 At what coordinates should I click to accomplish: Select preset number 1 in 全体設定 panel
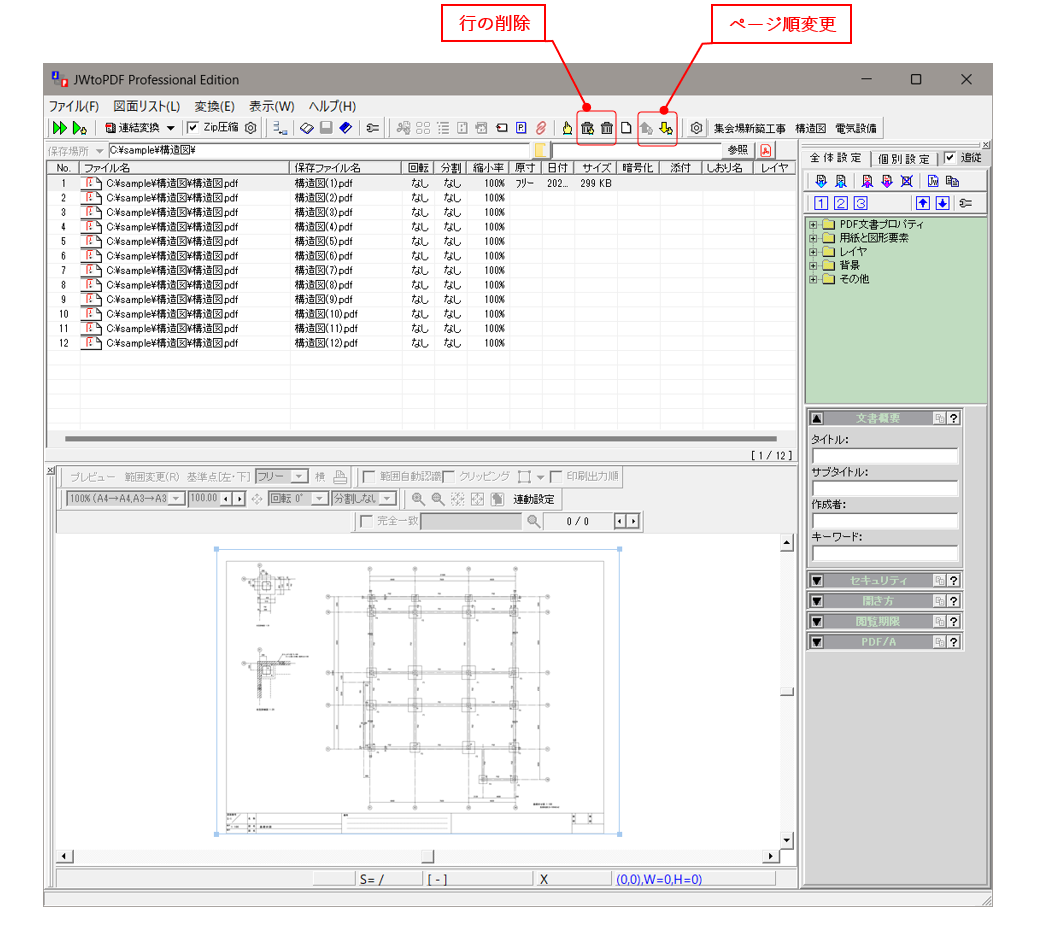[822, 203]
